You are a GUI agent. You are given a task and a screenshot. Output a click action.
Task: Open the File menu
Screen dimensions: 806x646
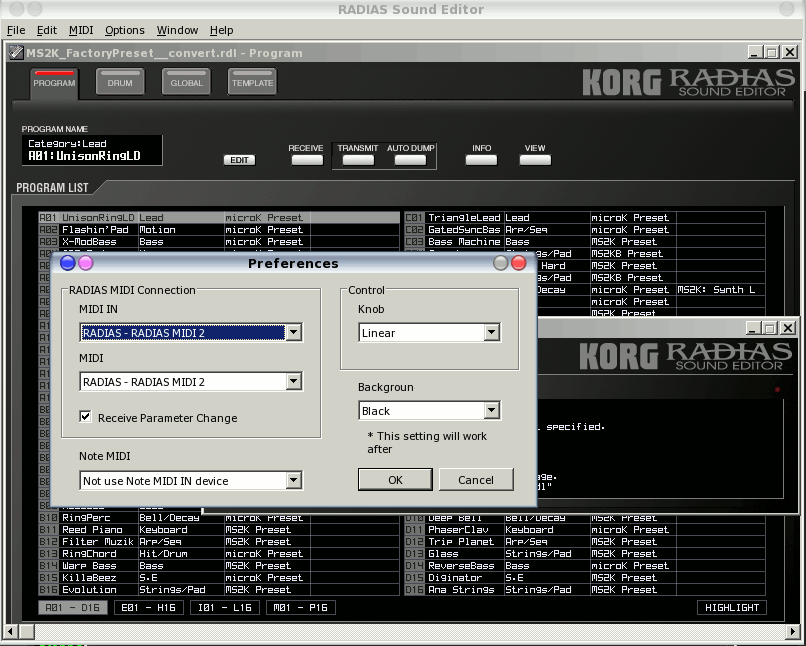16,30
